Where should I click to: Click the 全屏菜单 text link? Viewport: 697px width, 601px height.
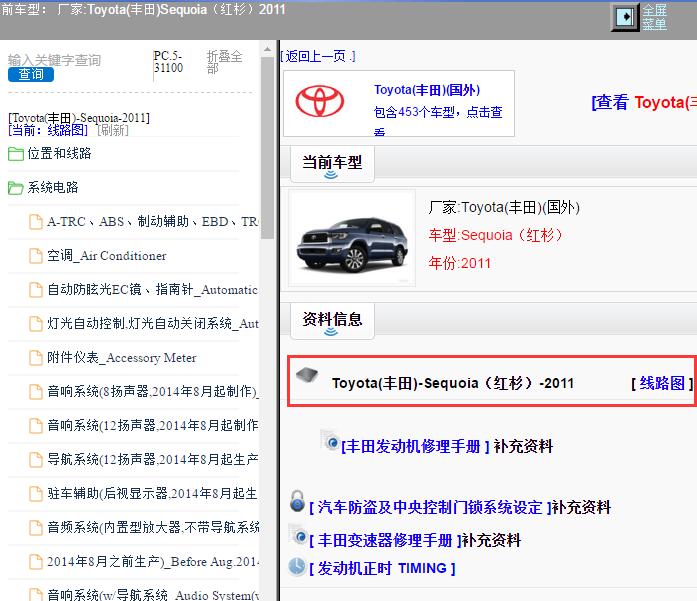point(654,17)
